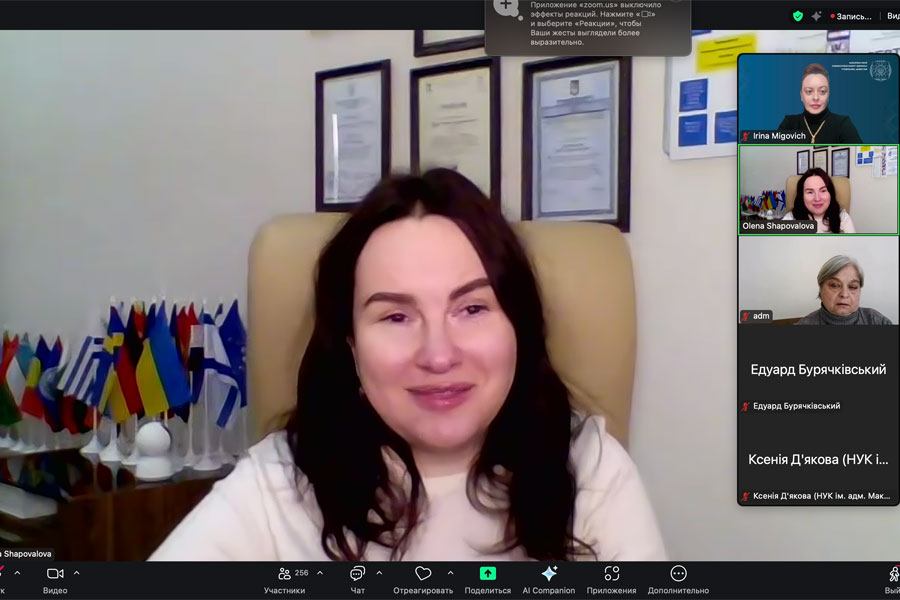Click the Irina Migovich name label
This screenshot has width=900, height=600.
[x=779, y=136]
